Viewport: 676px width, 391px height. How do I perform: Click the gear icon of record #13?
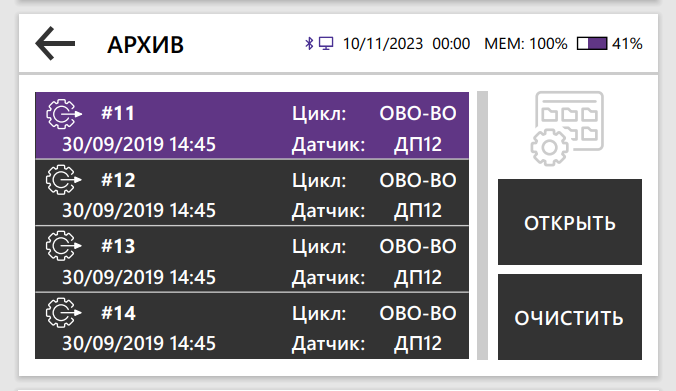pos(64,246)
